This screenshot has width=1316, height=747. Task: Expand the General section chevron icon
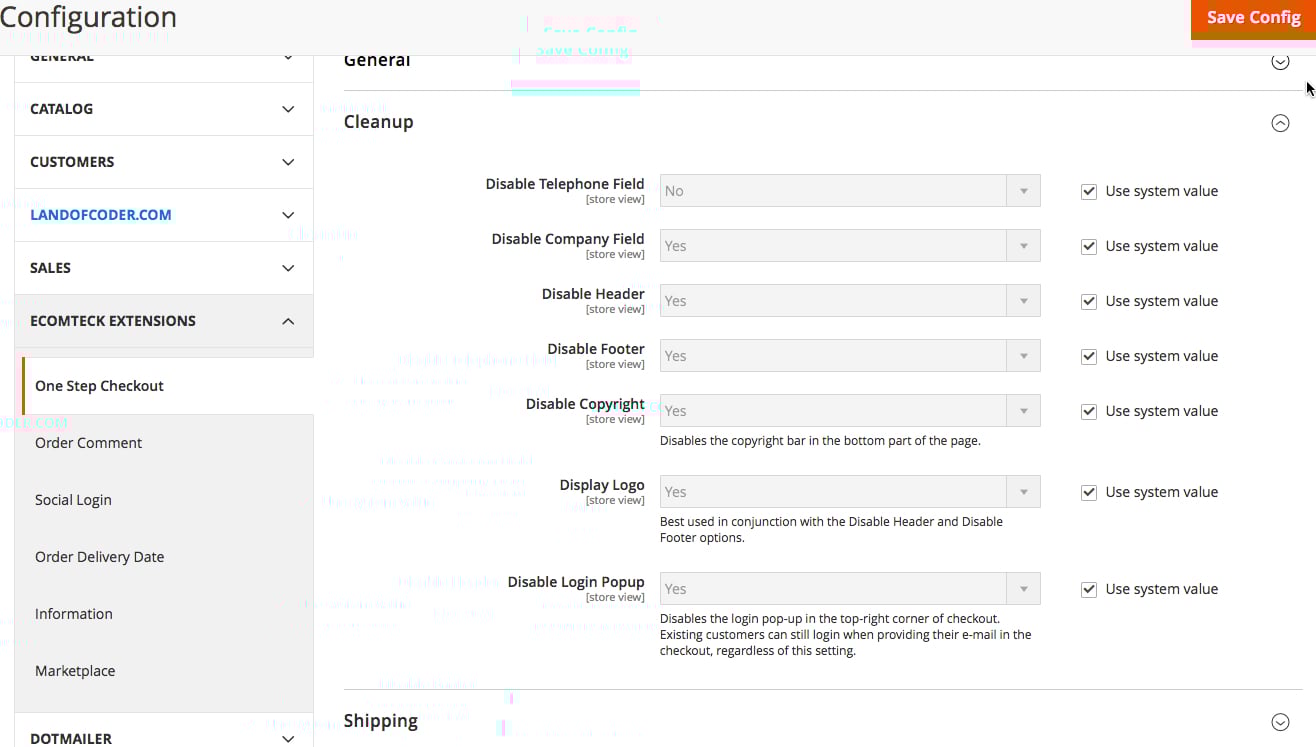point(1280,62)
